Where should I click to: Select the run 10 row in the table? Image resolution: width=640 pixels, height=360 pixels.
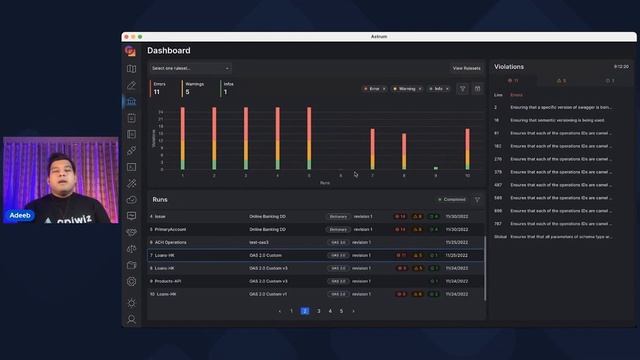(x=316, y=294)
